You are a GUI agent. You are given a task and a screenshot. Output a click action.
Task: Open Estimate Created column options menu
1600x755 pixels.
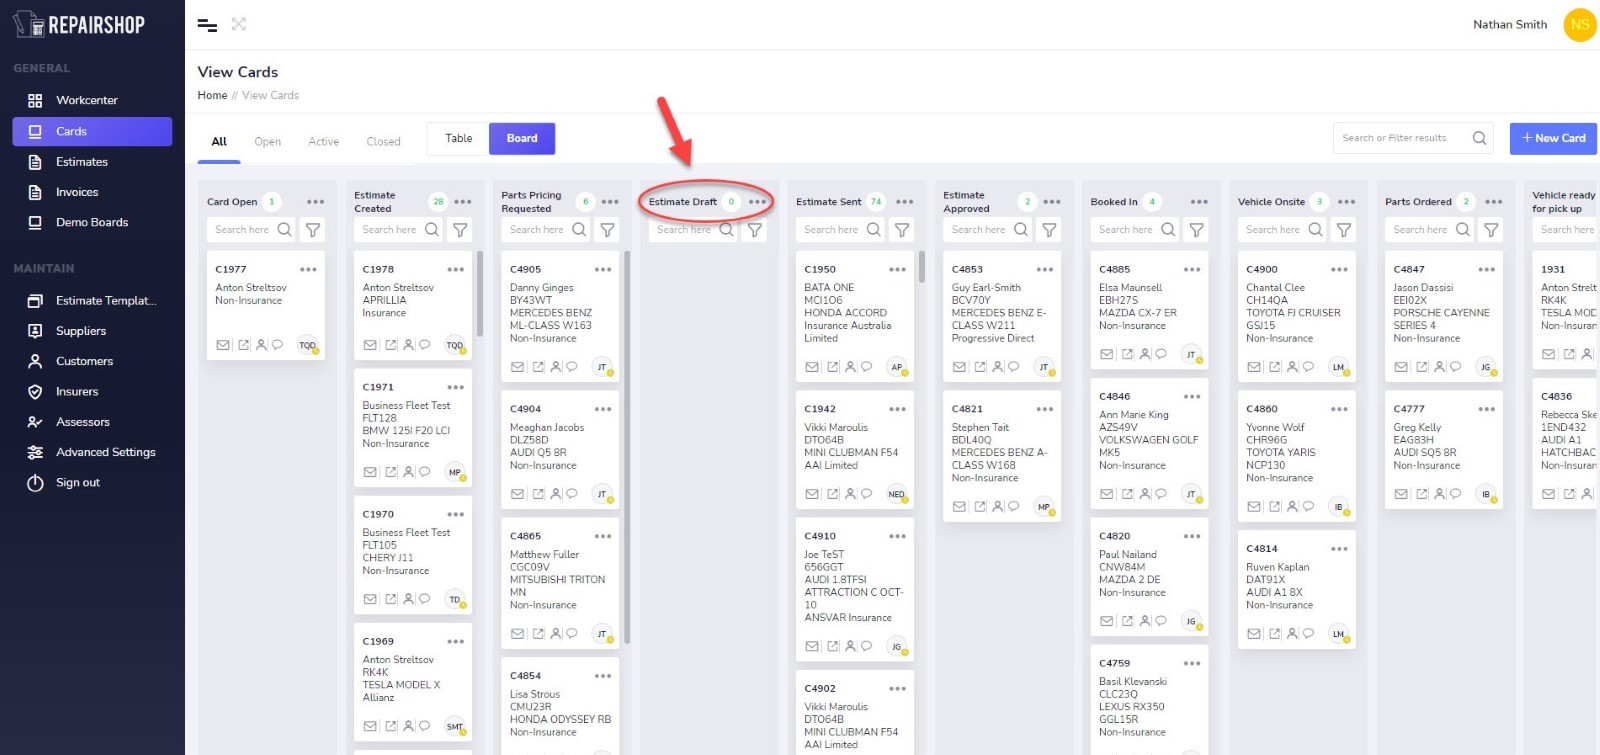click(x=463, y=202)
